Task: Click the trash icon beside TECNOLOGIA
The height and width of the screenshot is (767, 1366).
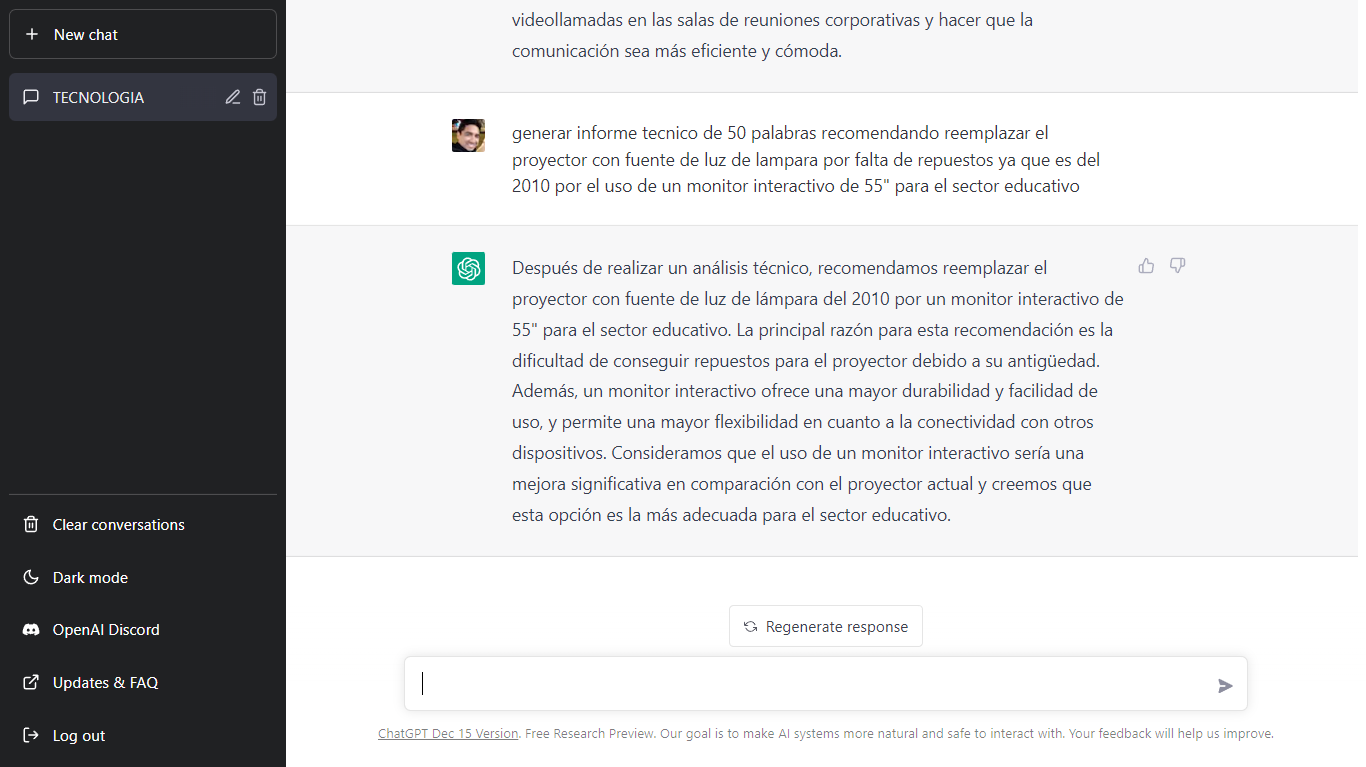Action: pyautogui.click(x=260, y=97)
